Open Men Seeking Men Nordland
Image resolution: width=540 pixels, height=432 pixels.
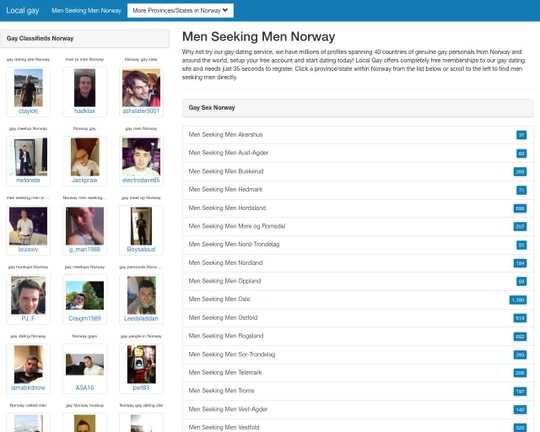tap(358, 263)
